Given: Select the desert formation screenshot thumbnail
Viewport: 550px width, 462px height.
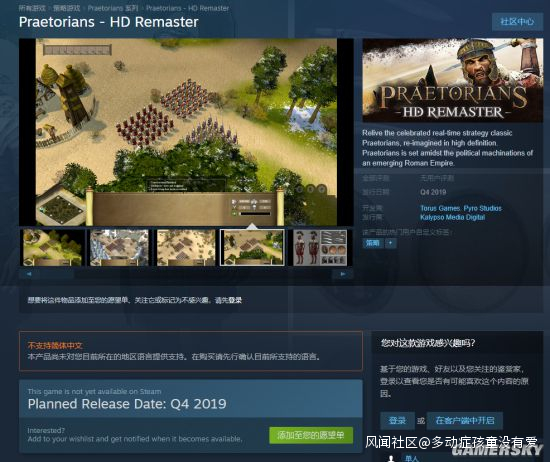Looking at the screenshot, I should (x=186, y=247).
